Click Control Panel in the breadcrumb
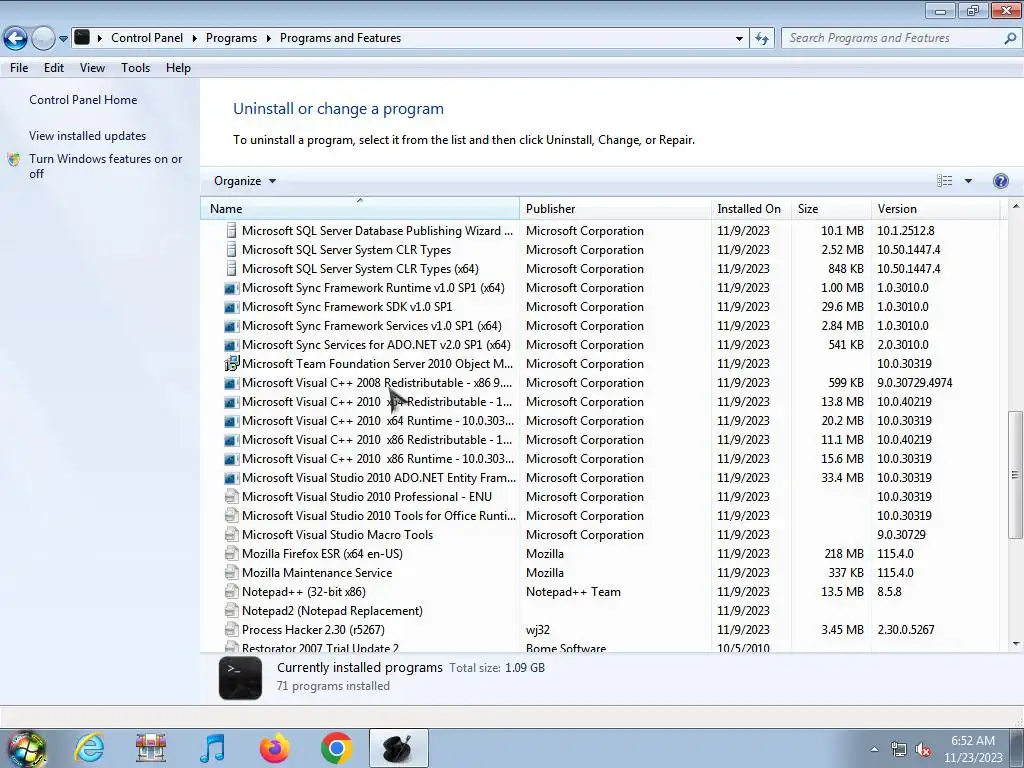This screenshot has width=1024, height=768. (x=147, y=38)
